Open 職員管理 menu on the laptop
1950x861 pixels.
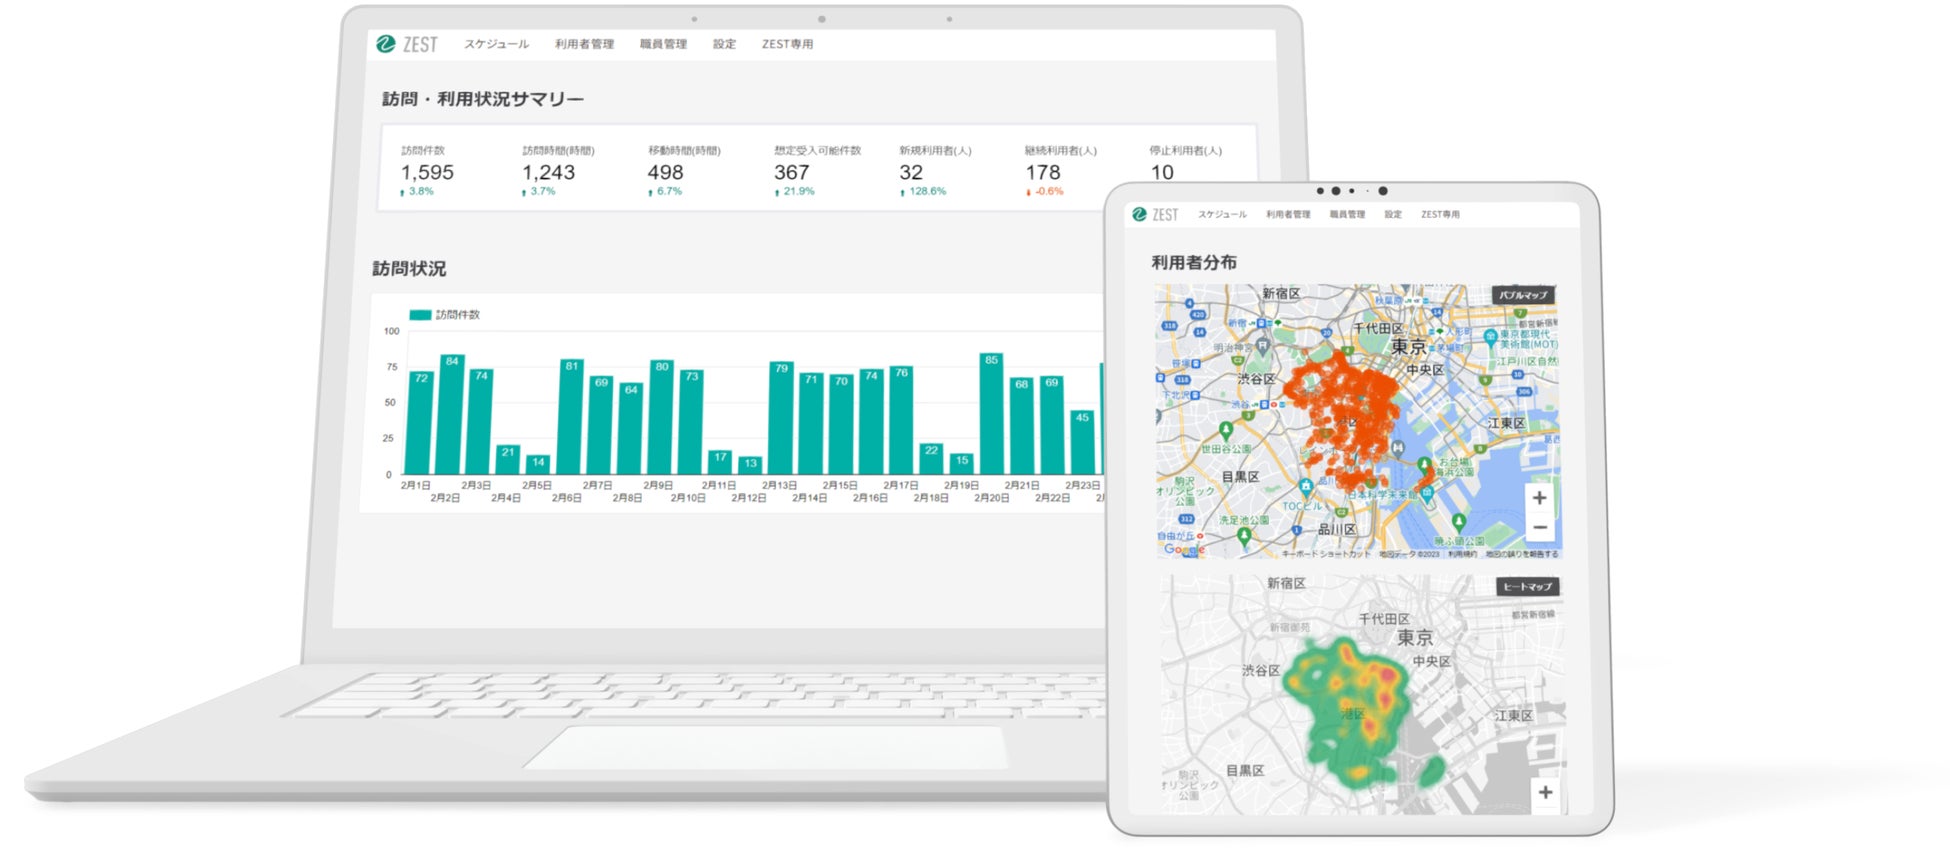663,44
